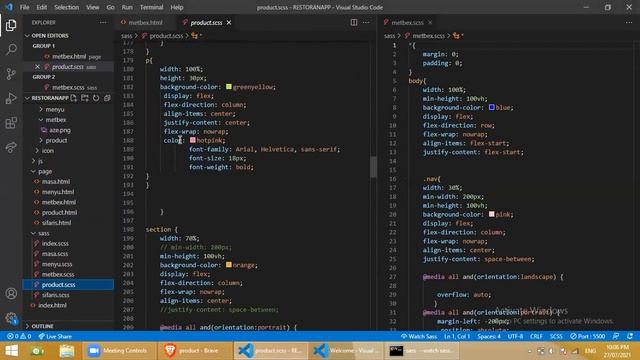
Task: Open the Terminal menu
Action: 151,7
